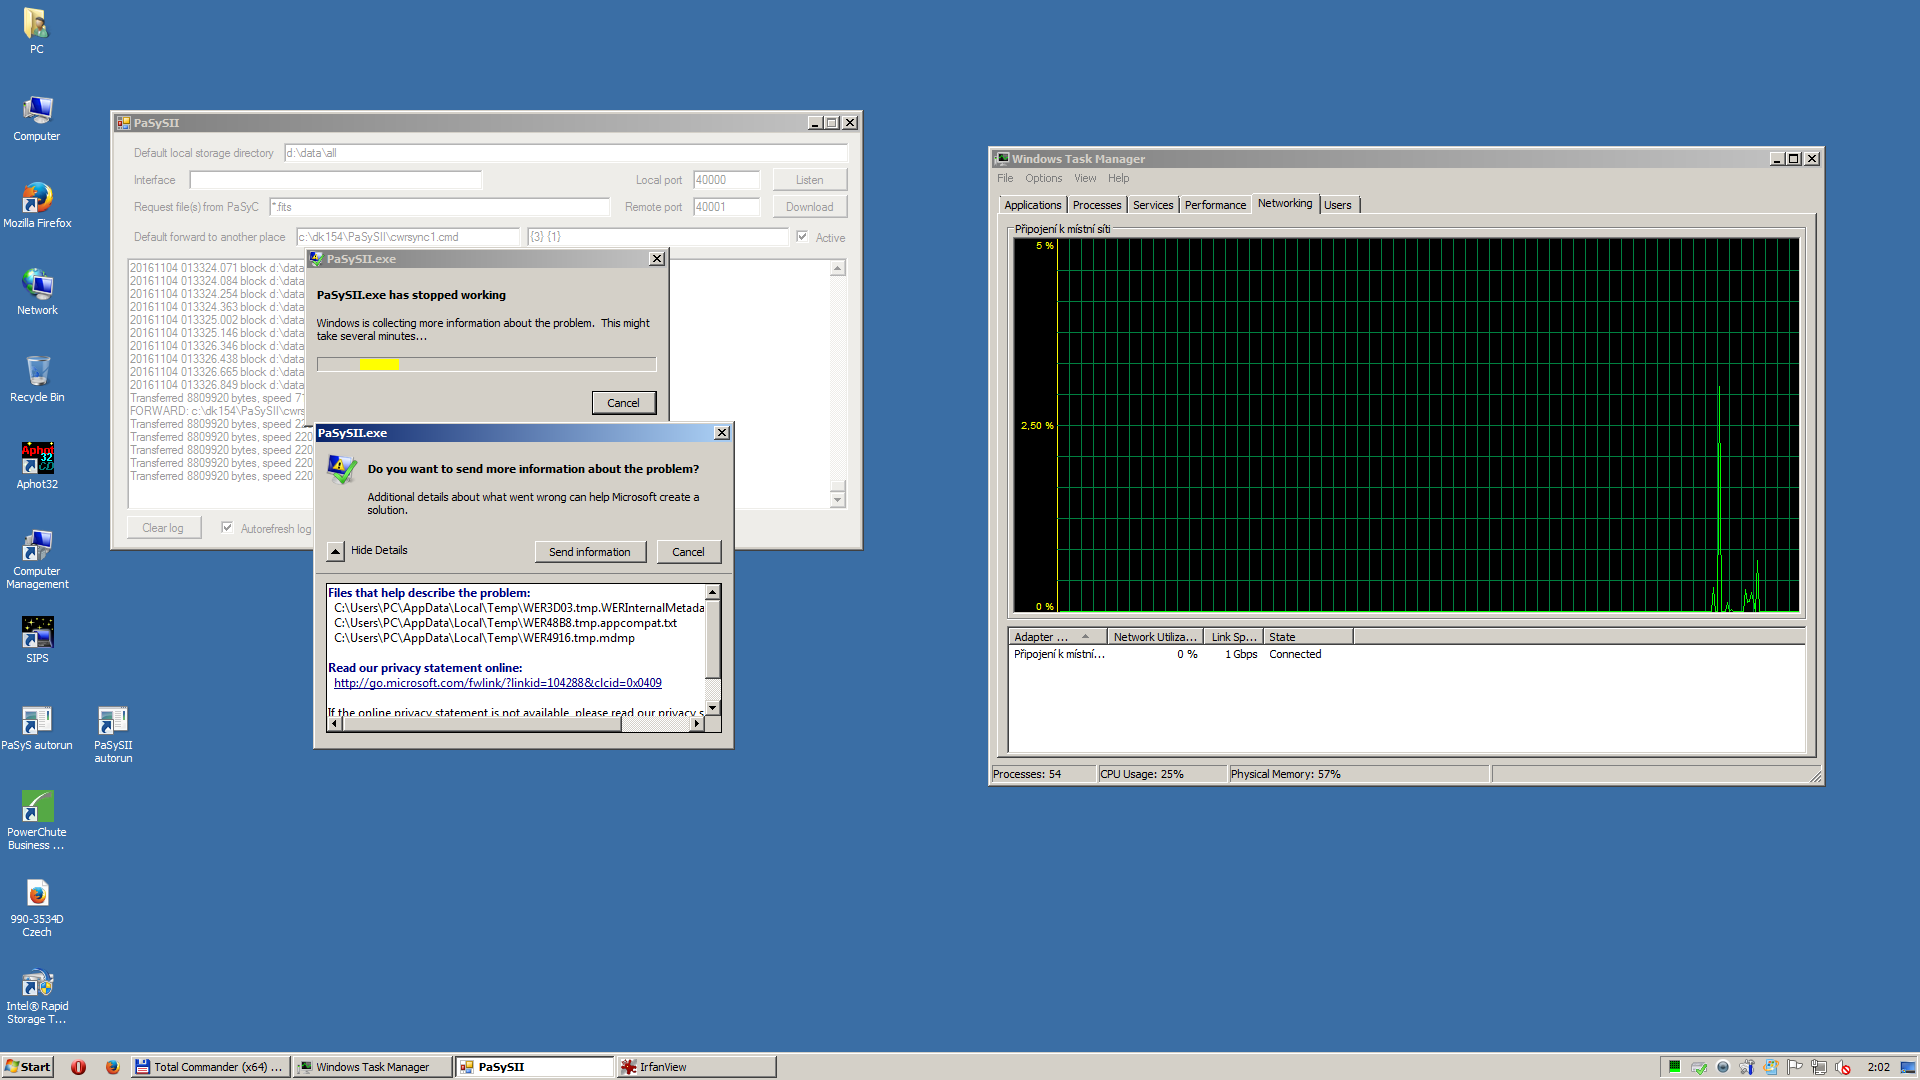Click Safely Remove Hardware tray icon
The width and height of the screenshot is (1920, 1080).
[x=1699, y=1067]
